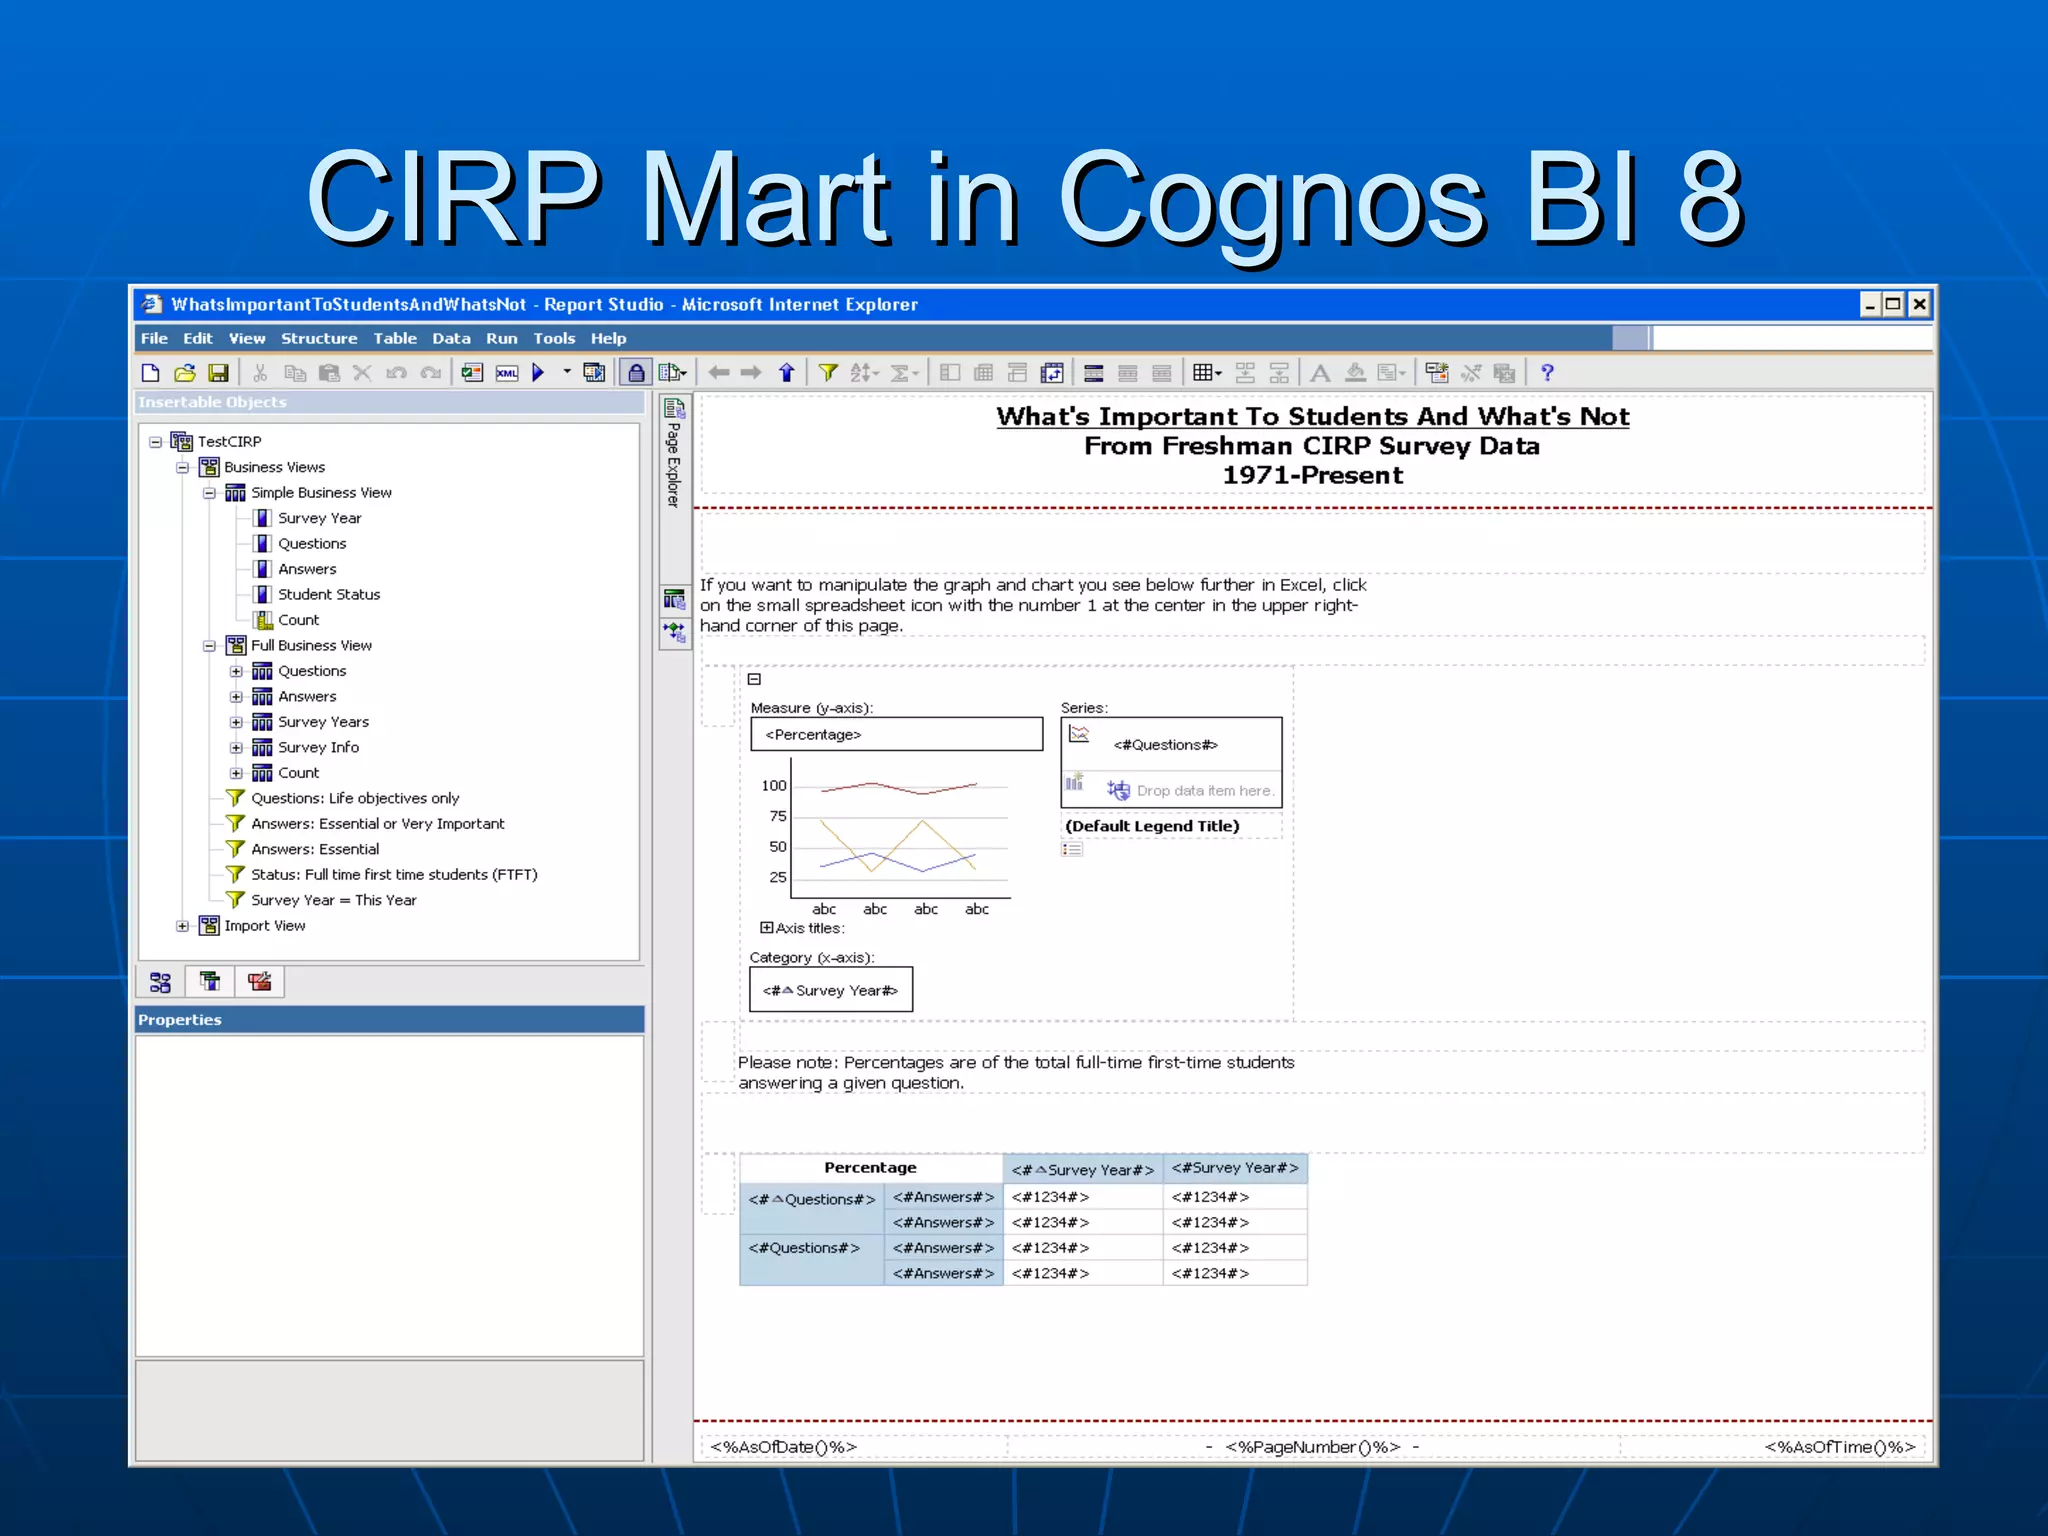Expand the Import View folder
This screenshot has height=1536, width=2048.
[182, 926]
